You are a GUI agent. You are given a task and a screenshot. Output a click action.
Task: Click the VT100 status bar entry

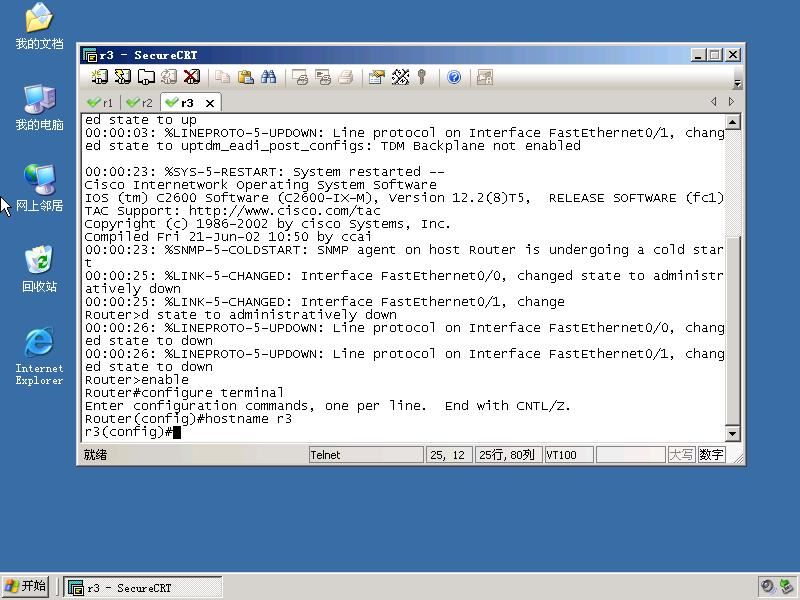[x=569, y=455]
